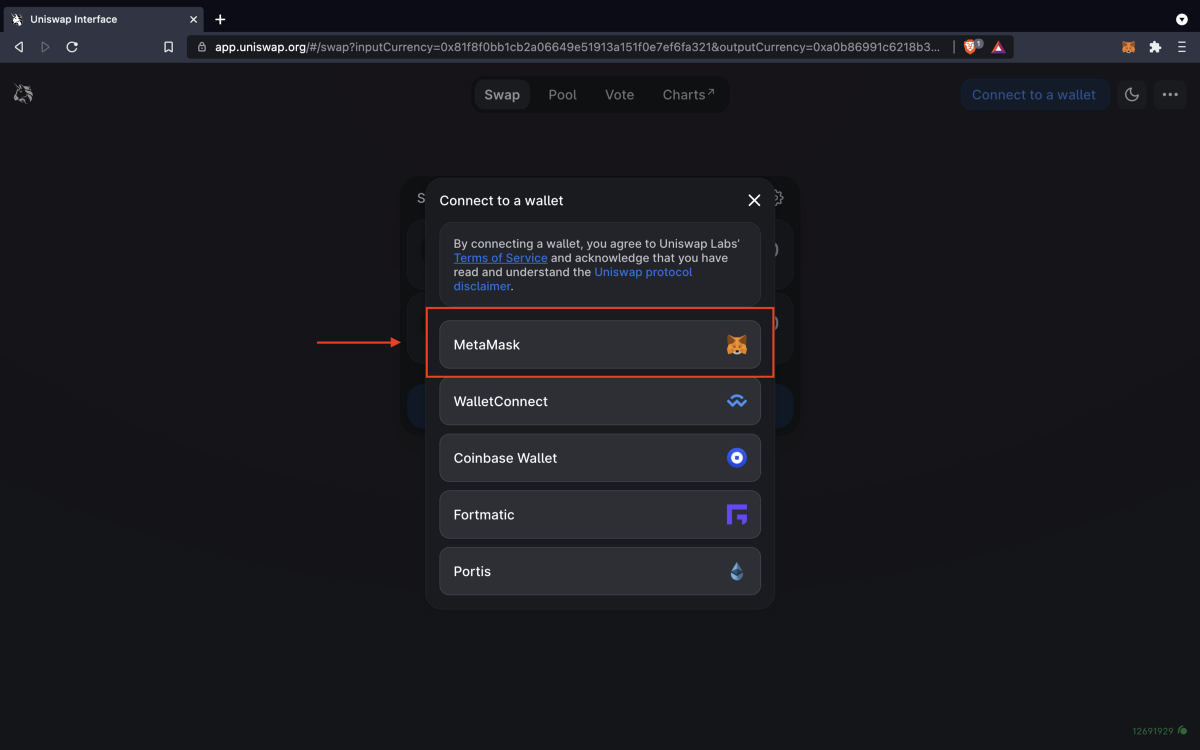Image resolution: width=1200 pixels, height=750 pixels.
Task: Click Connect to a wallet header button
Action: pyautogui.click(x=1034, y=95)
